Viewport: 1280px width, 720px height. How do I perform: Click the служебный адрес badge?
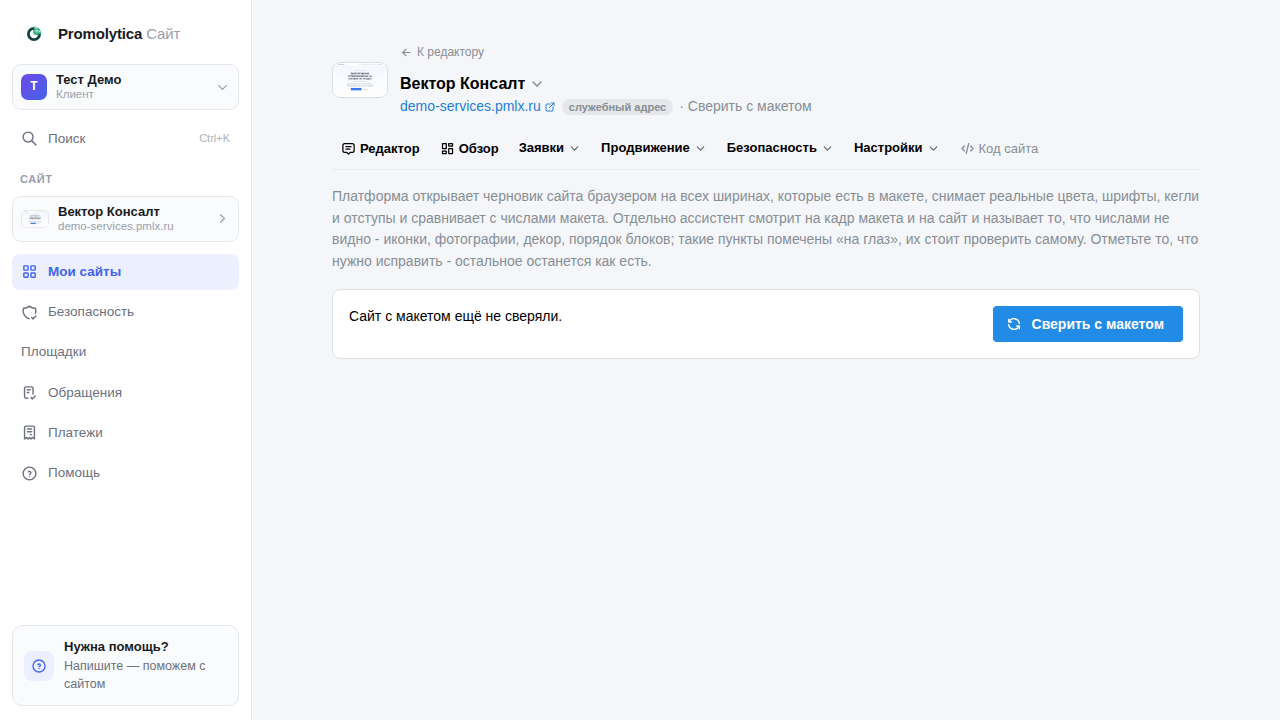coord(617,107)
